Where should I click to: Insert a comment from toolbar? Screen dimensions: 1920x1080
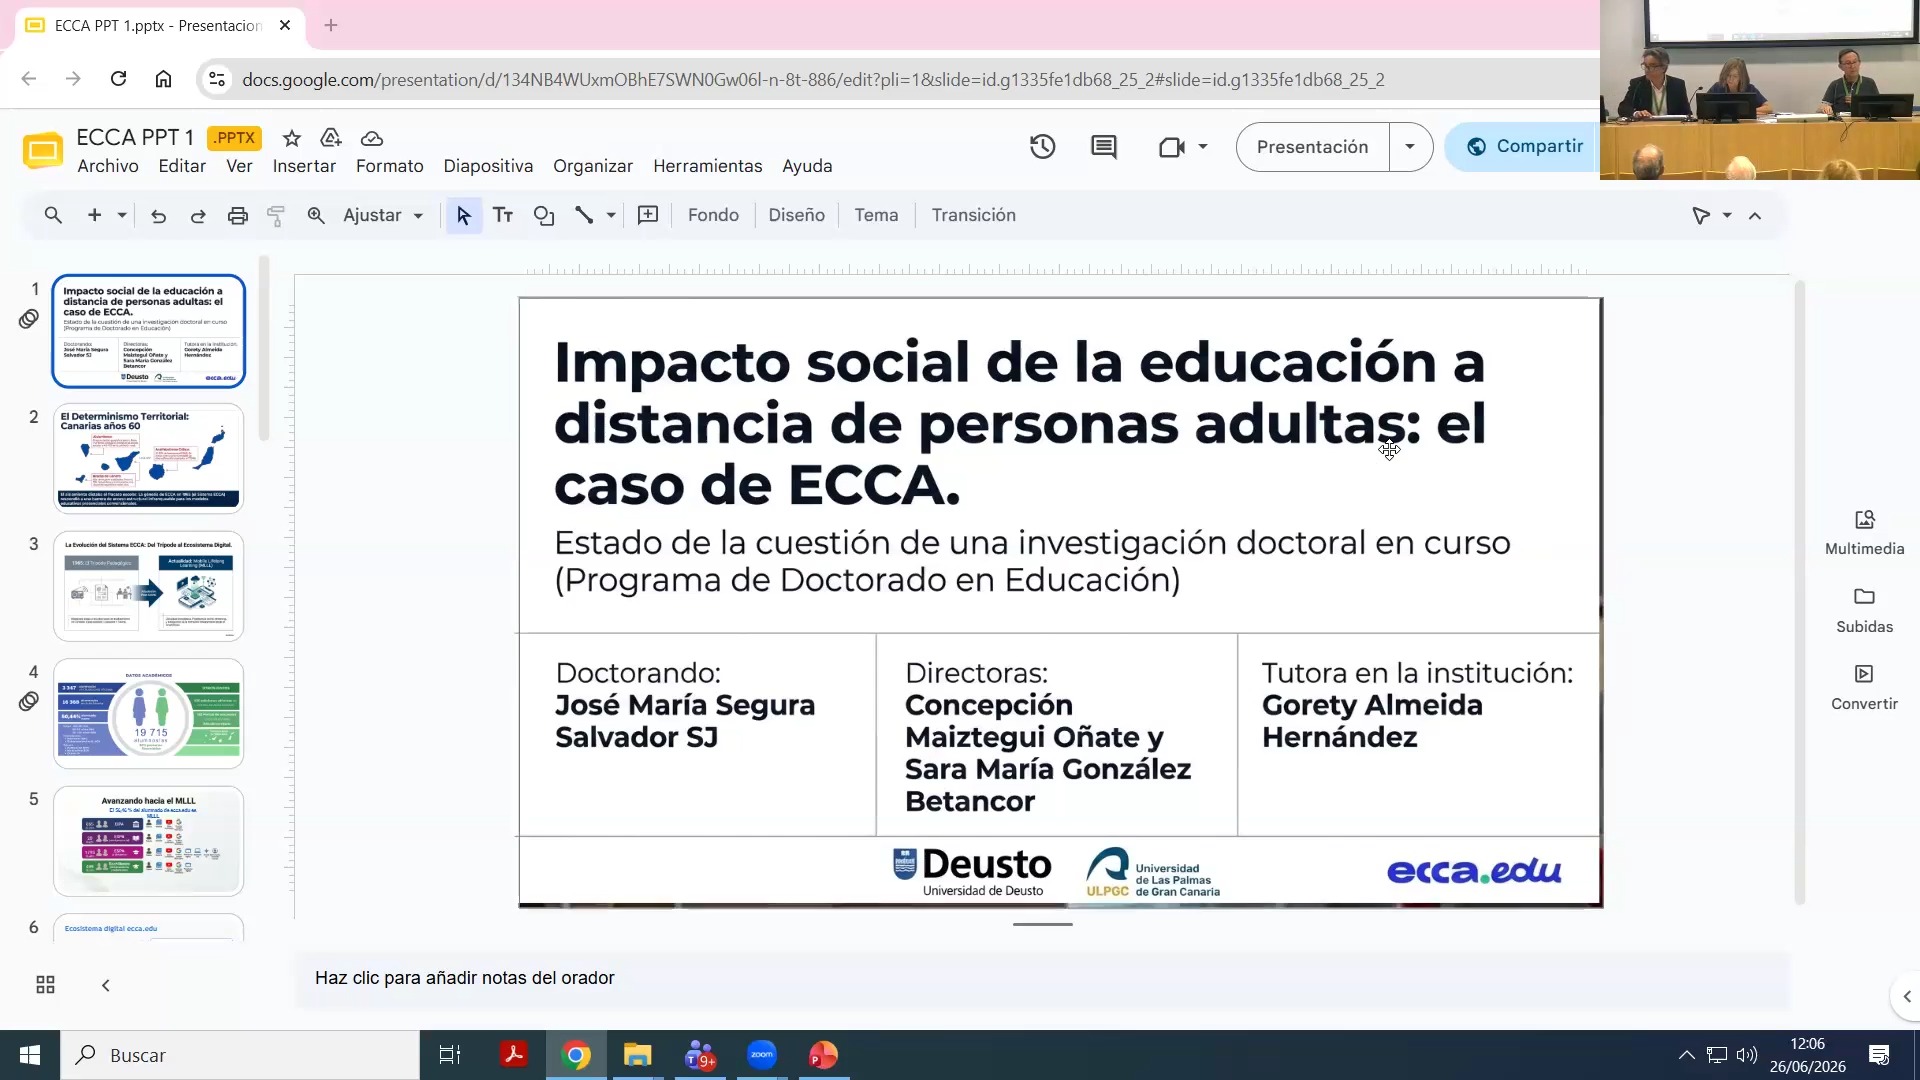pyautogui.click(x=648, y=215)
